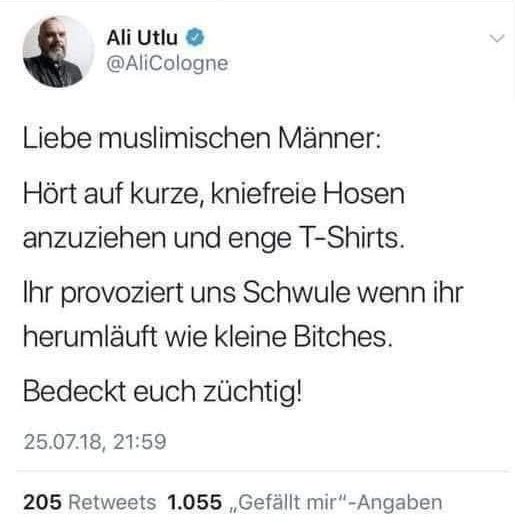Click the sentence "Bedeckt euch züchtig!"
Screen dimensions: 515x523
pyautogui.click(x=163, y=392)
